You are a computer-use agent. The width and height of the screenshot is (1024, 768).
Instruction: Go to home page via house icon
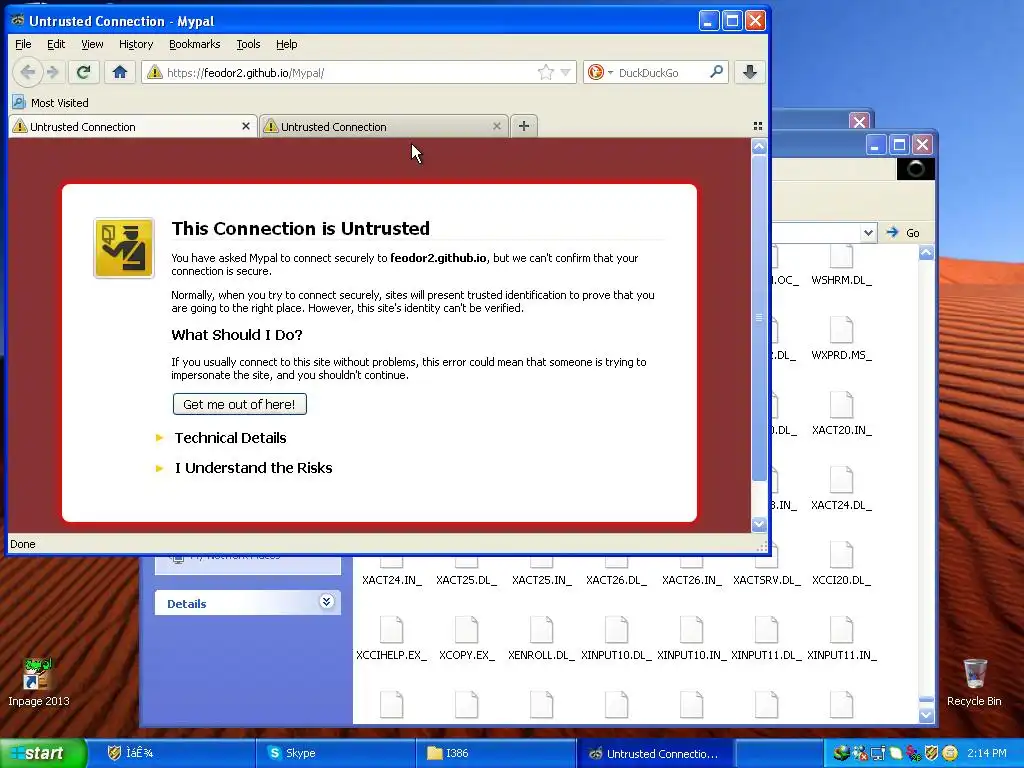[120, 72]
